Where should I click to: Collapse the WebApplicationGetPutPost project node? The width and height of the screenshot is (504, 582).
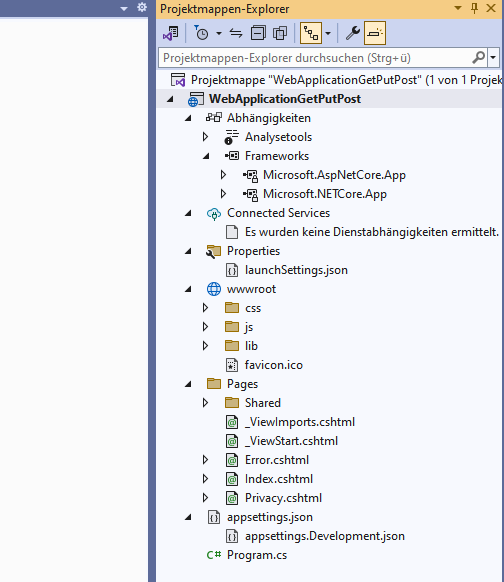click(170, 99)
